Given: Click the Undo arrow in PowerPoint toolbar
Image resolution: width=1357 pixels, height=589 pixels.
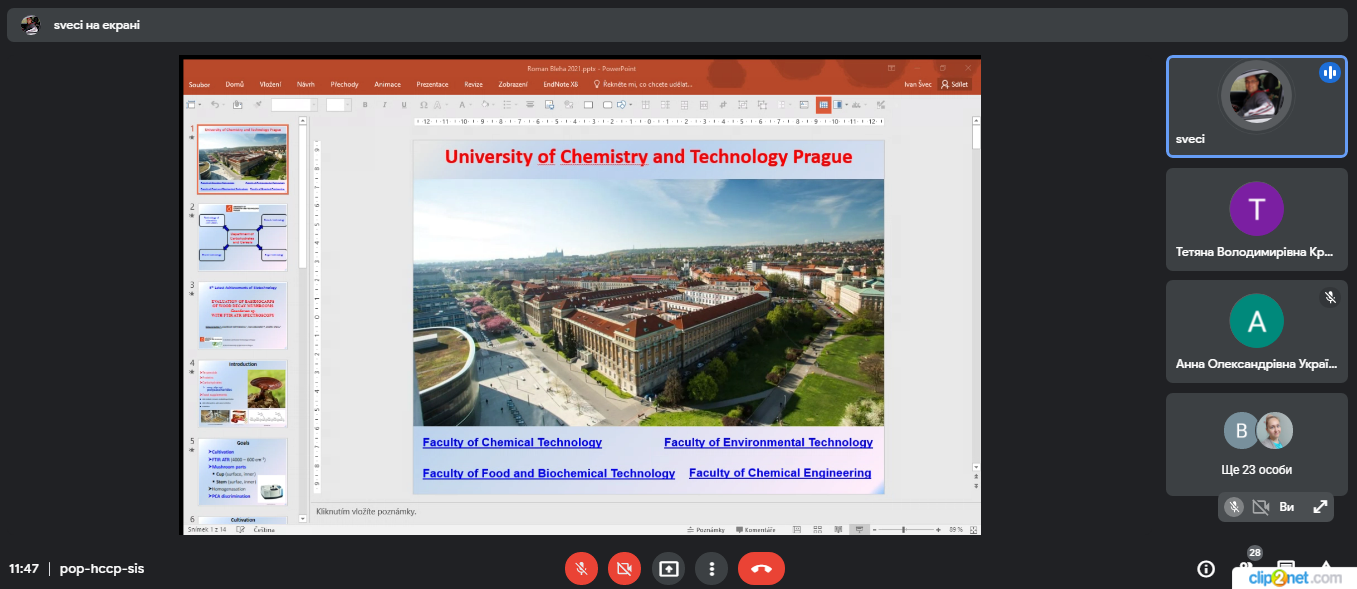Looking at the screenshot, I should coord(213,104).
